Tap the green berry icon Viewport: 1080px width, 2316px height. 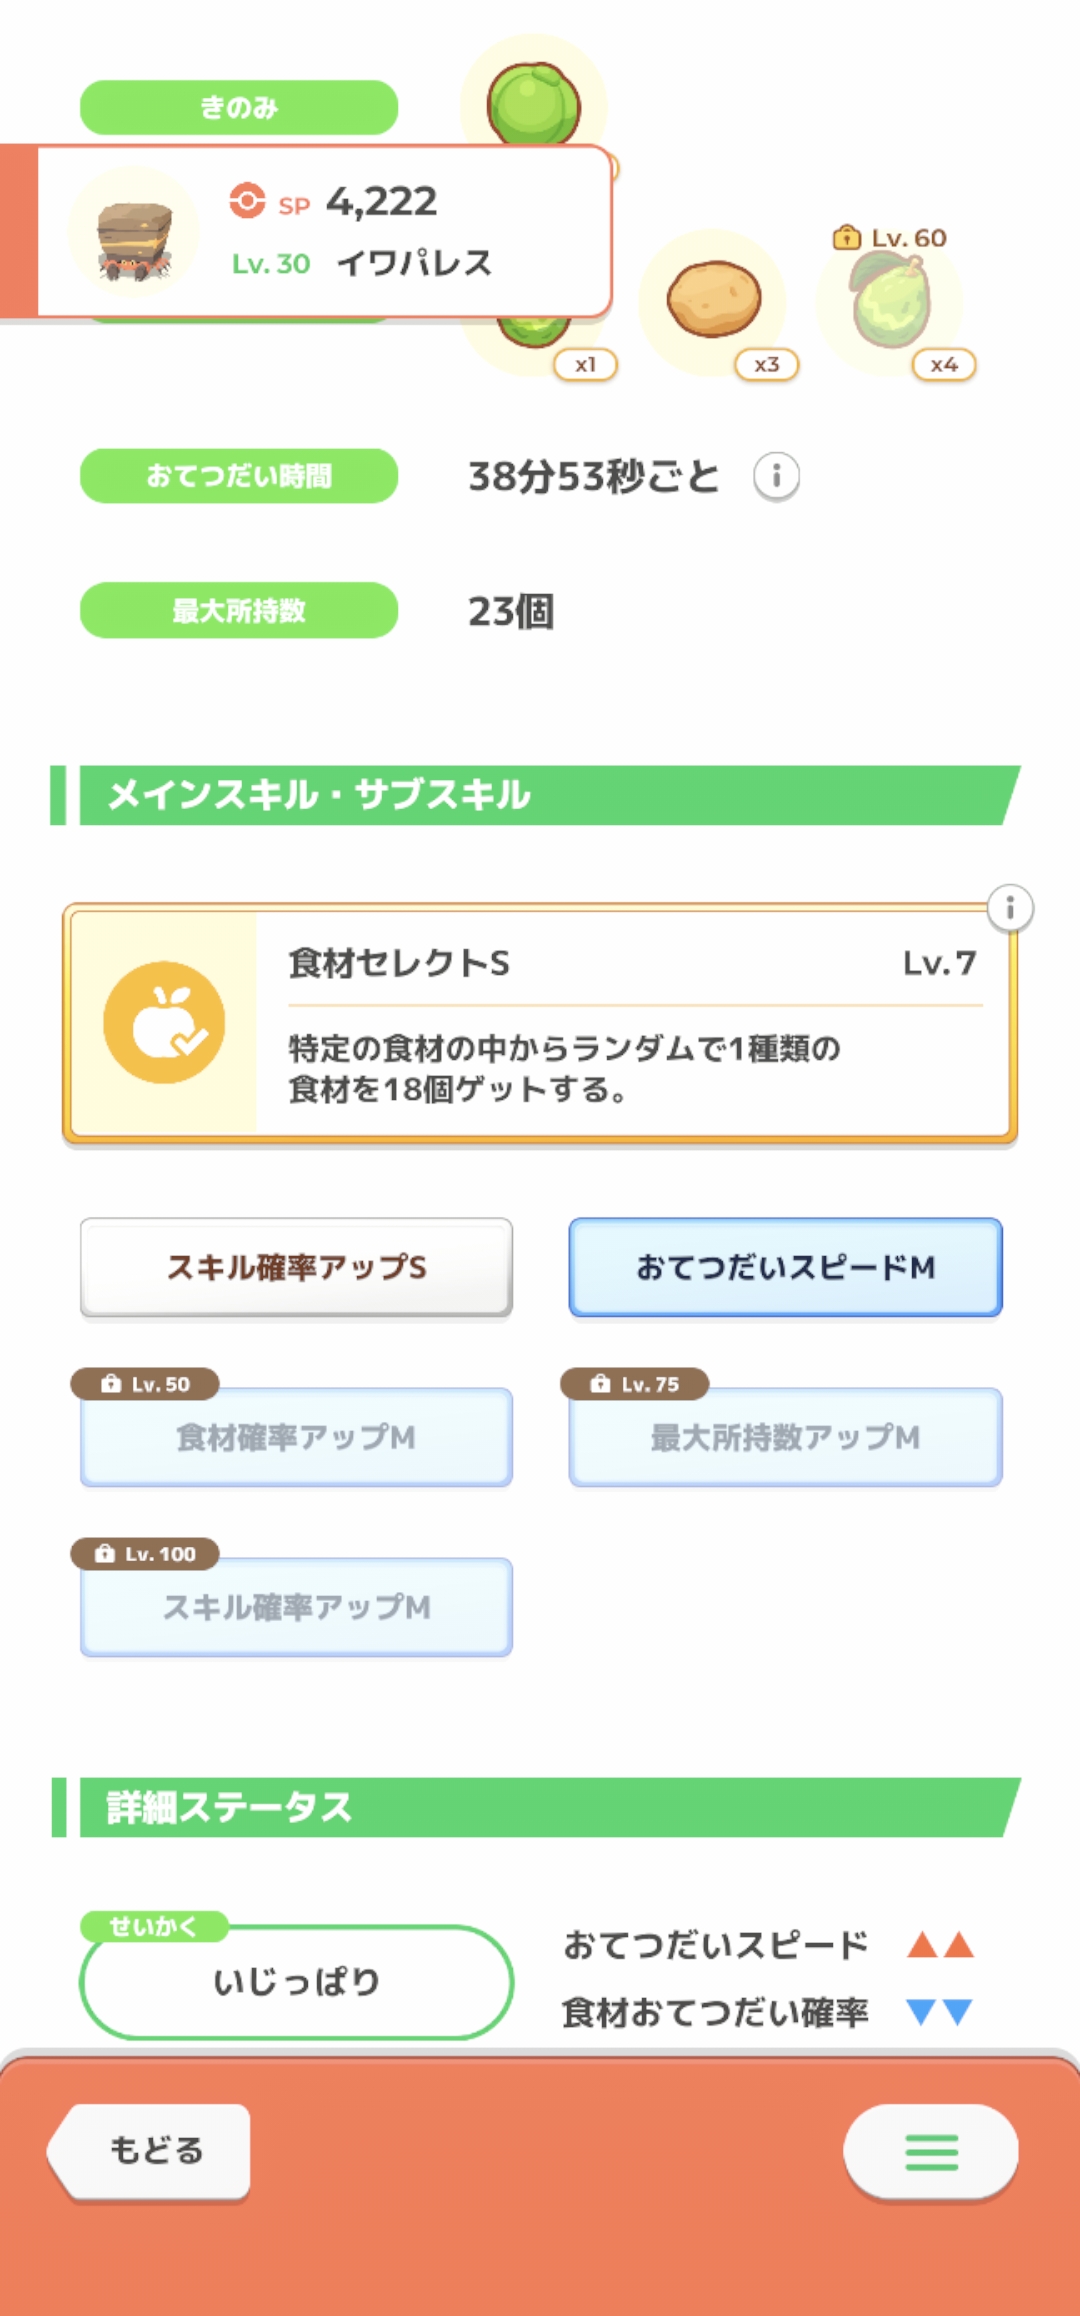coord(533,103)
